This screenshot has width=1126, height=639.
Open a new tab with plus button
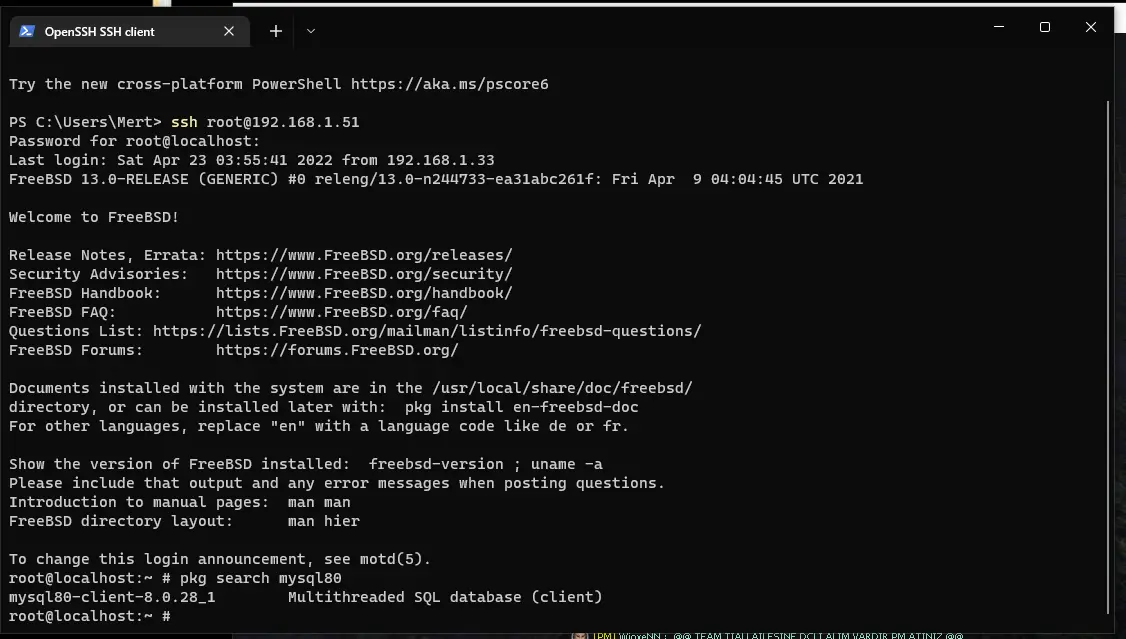tap(276, 31)
